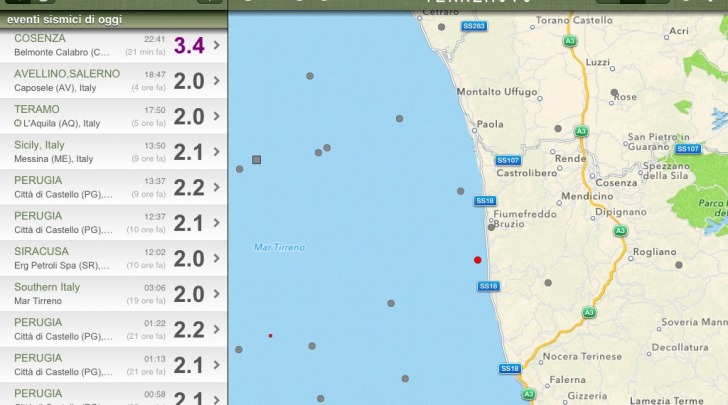
Task: Tap the Paola town label
Action: [490, 124]
